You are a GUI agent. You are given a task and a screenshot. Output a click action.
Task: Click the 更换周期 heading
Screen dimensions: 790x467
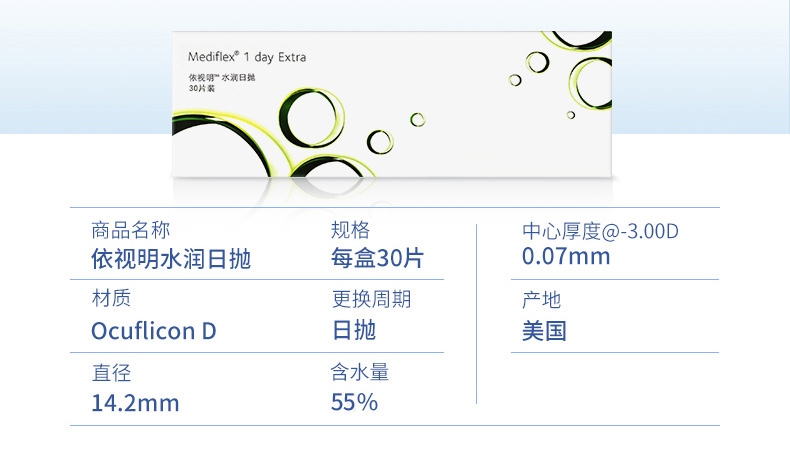[371, 299]
